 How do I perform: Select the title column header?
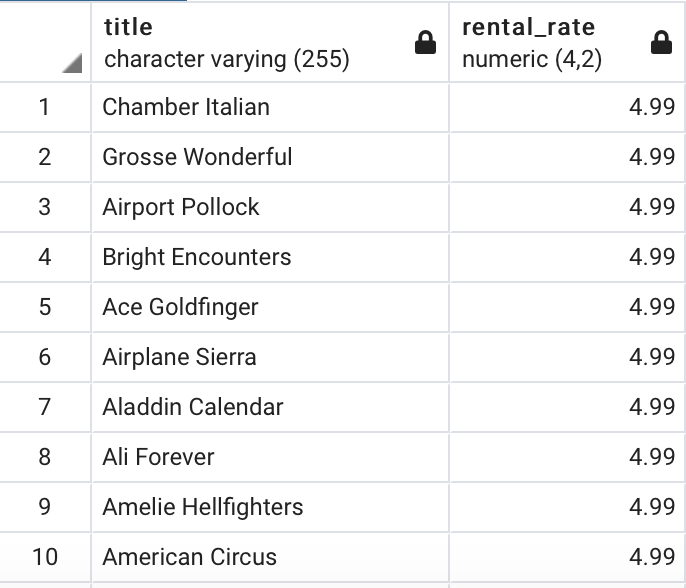(270, 42)
